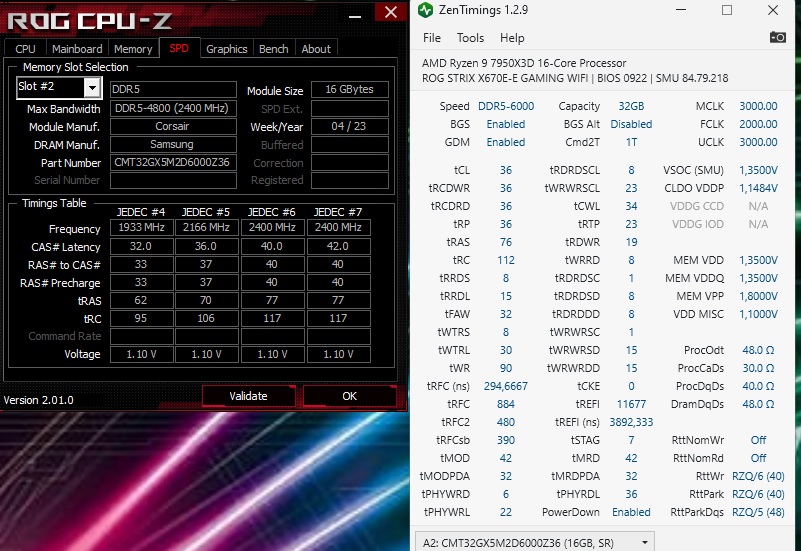Maximize the ZenTimings window
This screenshot has width=801, height=551.
click(x=727, y=10)
